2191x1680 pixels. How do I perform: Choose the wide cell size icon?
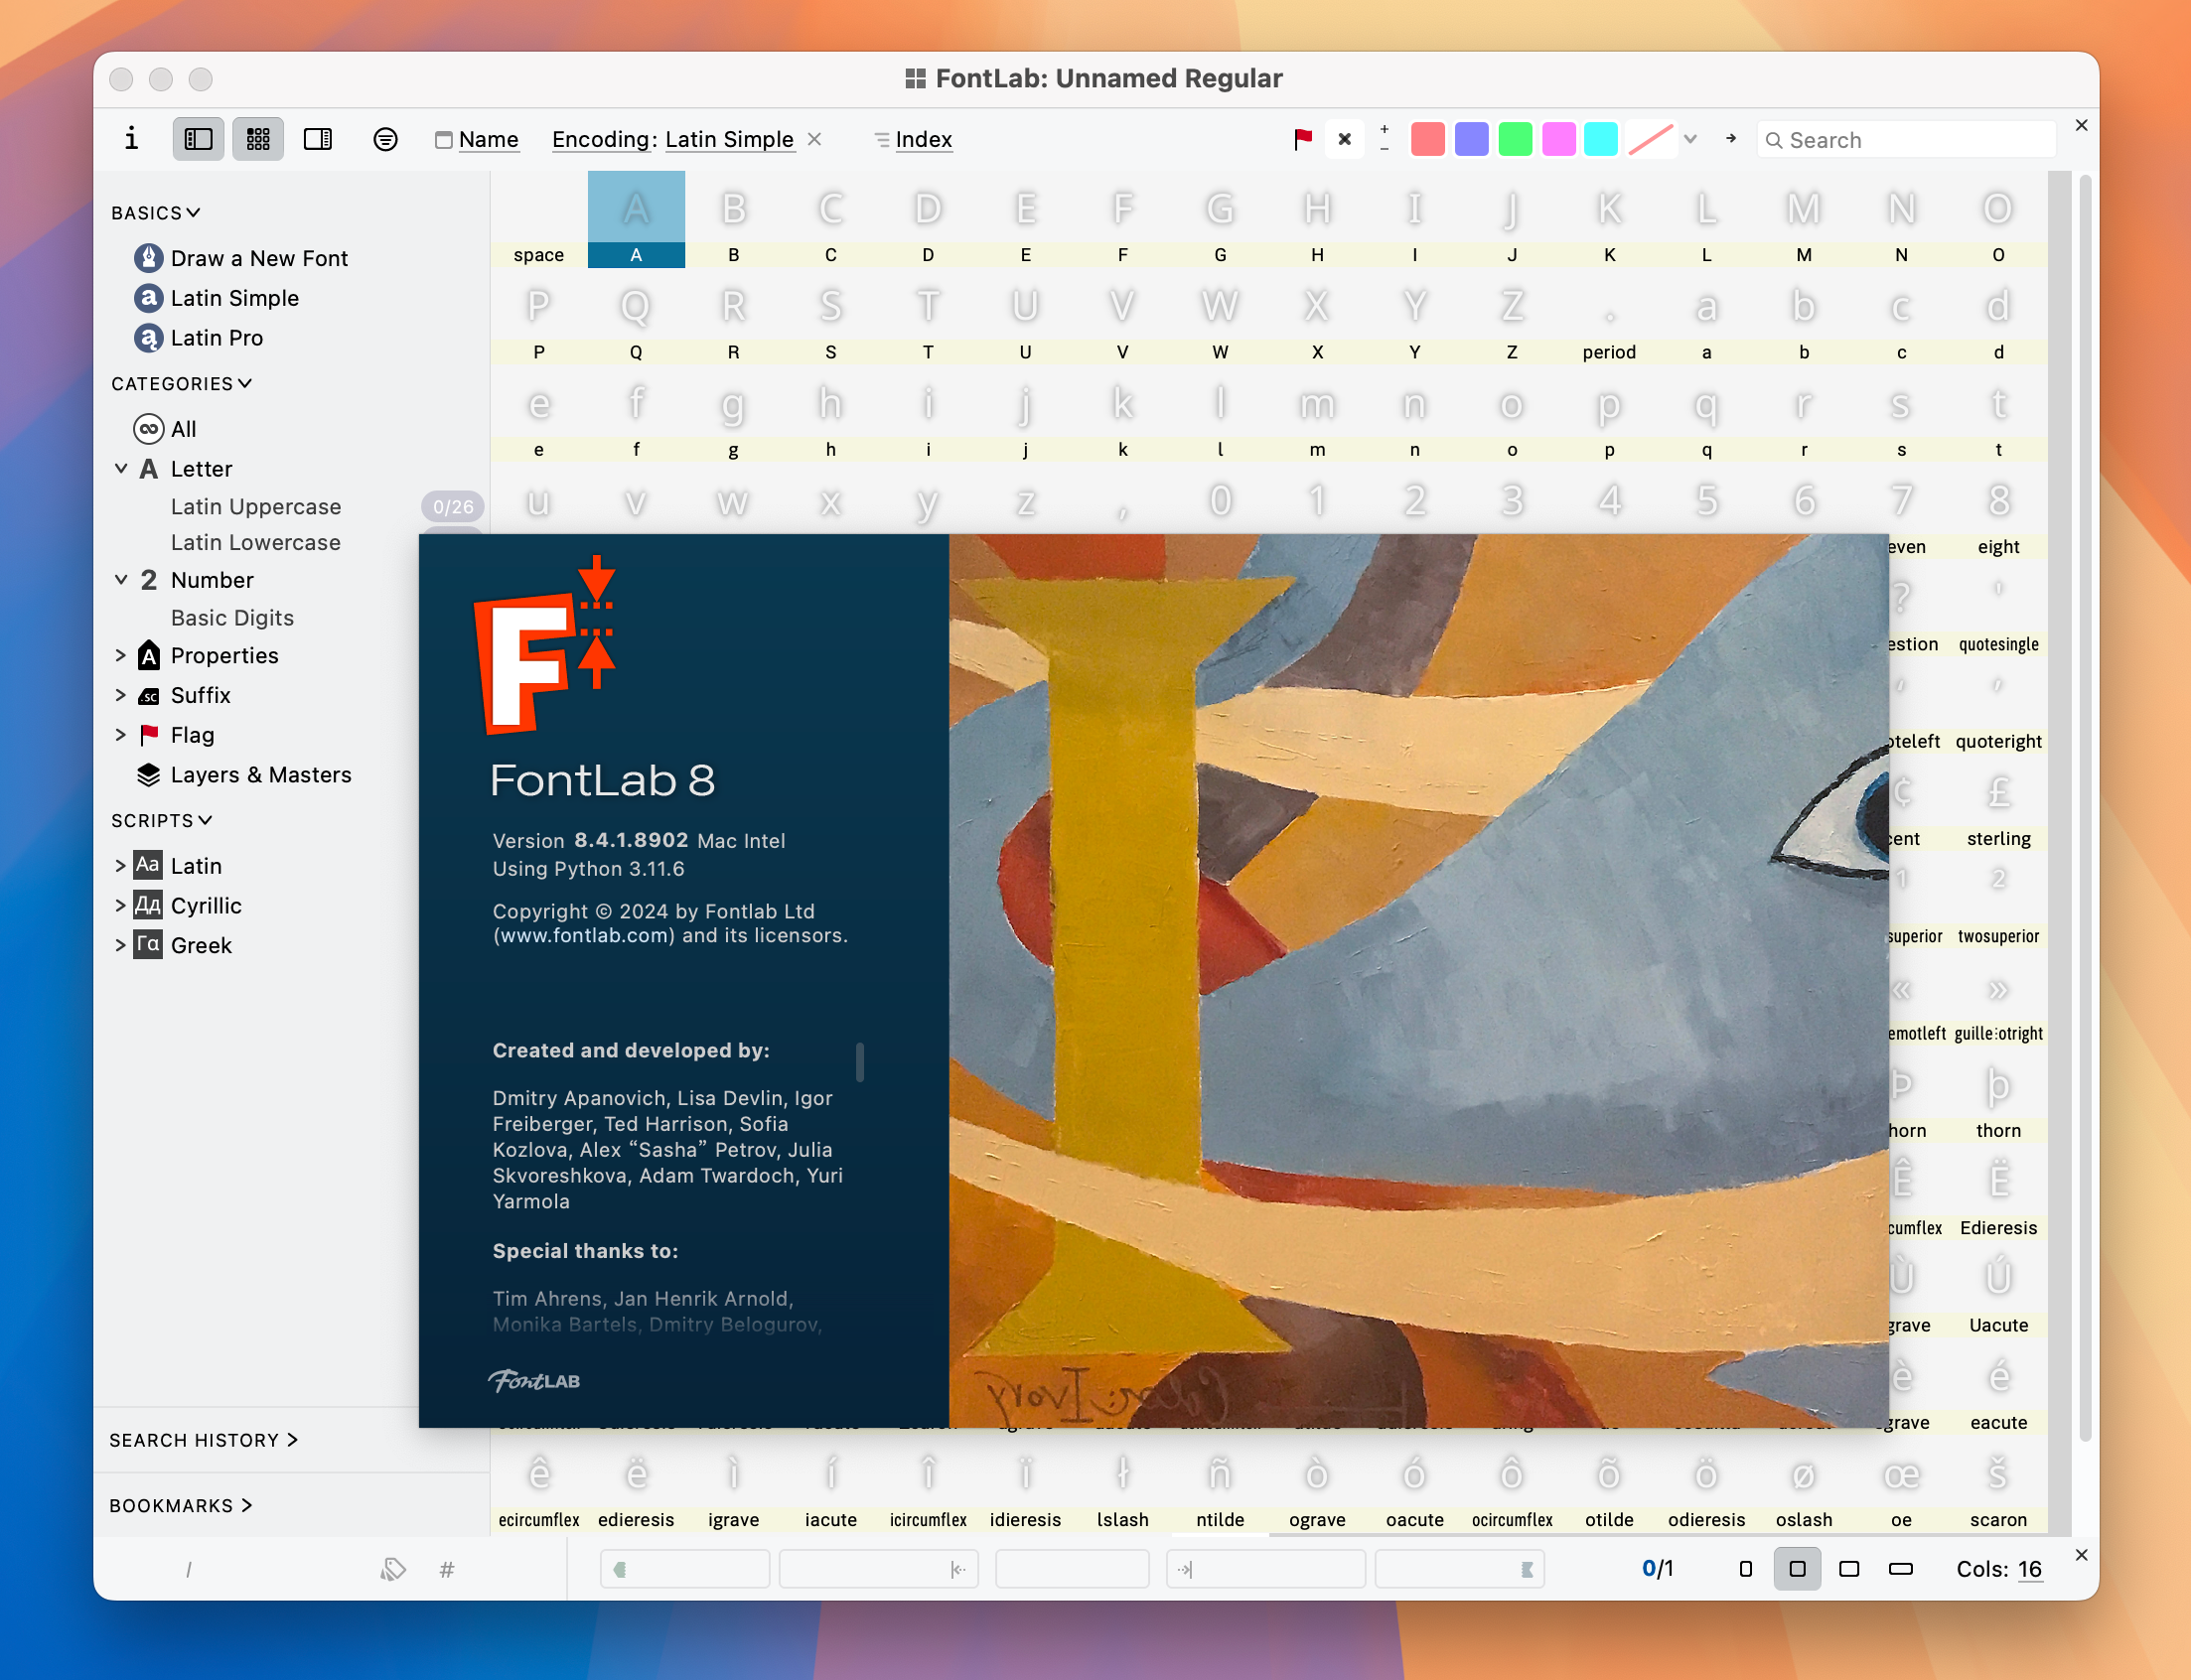(x=1901, y=1569)
